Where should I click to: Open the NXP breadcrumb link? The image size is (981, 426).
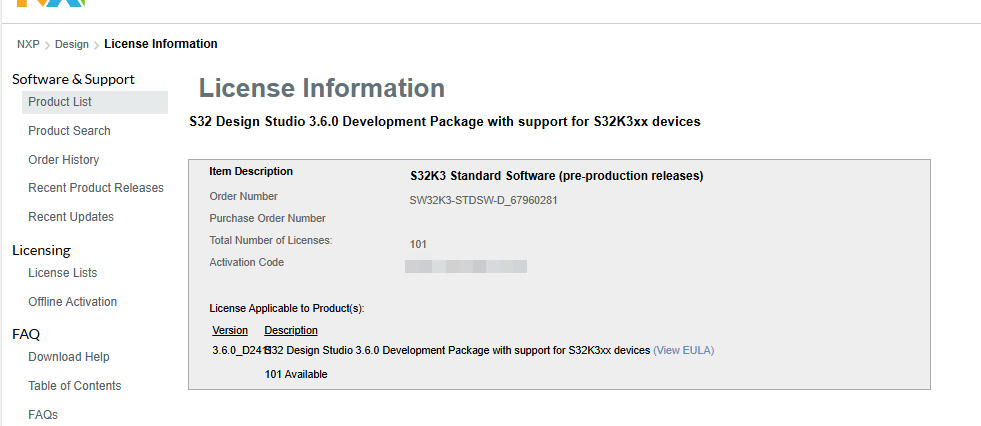[x=28, y=44]
